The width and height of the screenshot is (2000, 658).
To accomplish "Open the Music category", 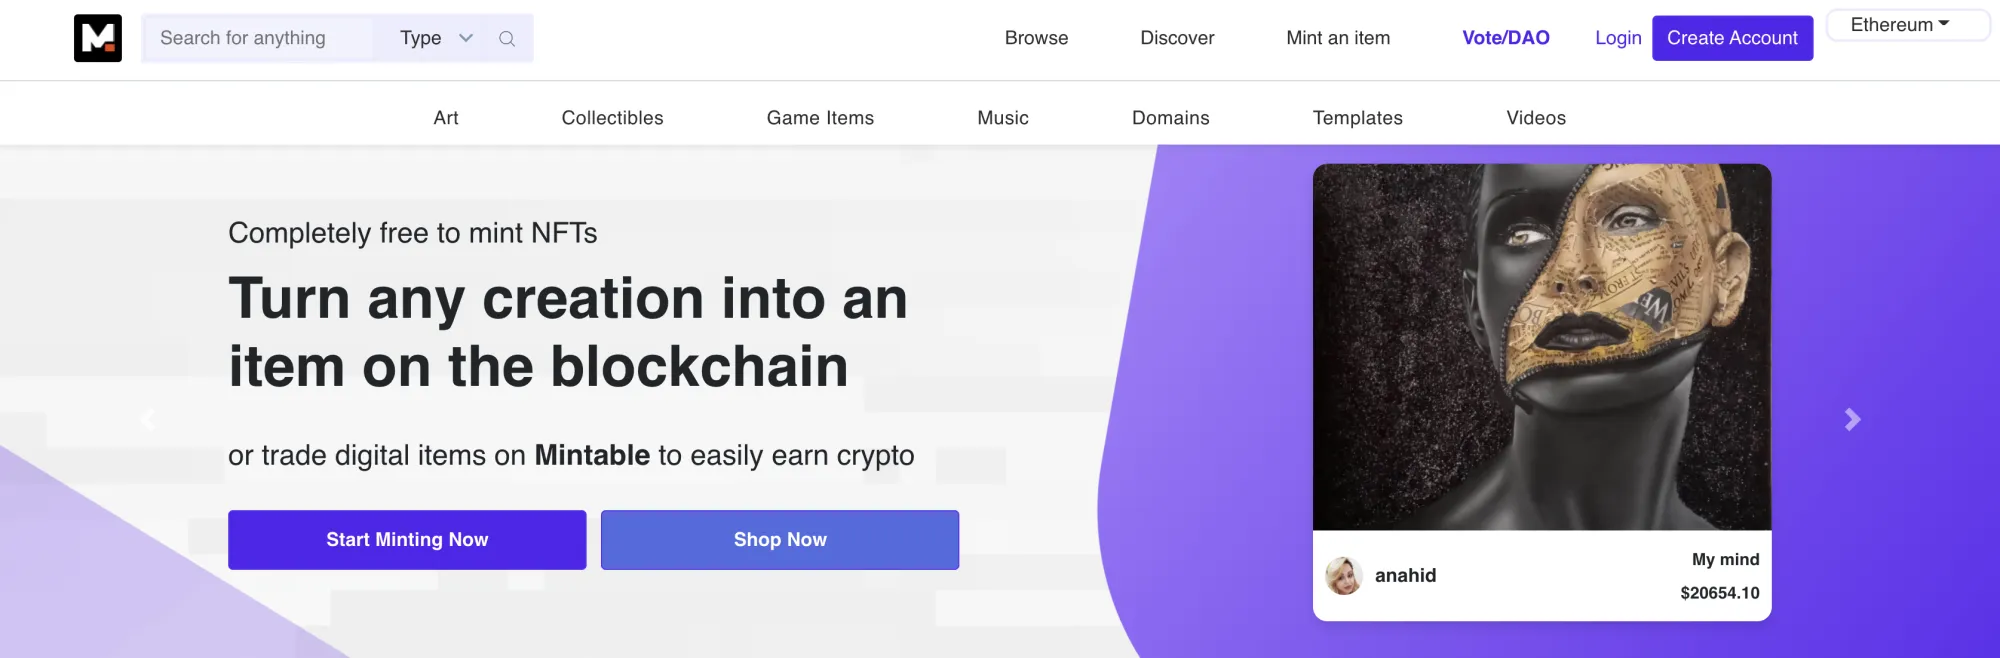I will pyautogui.click(x=1002, y=117).
